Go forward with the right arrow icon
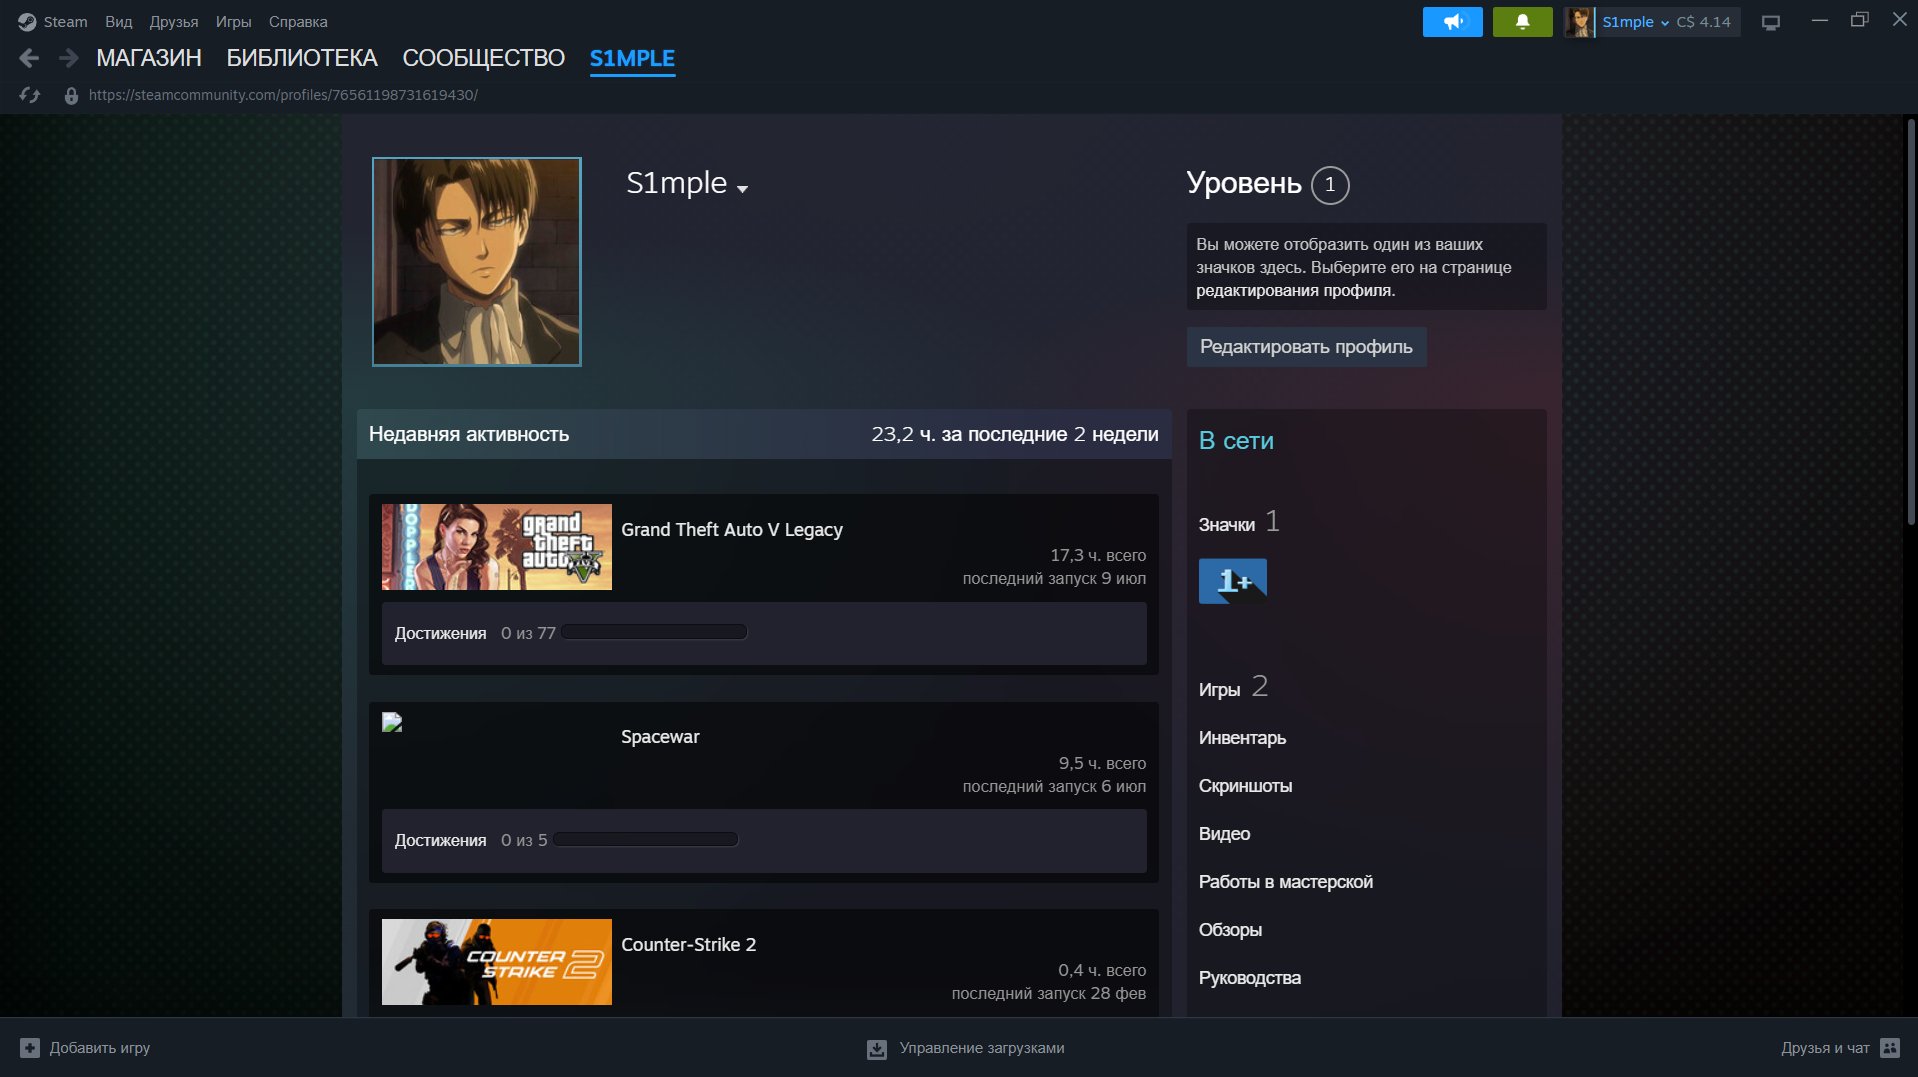Viewport: 1918px width, 1077px height. [x=68, y=58]
